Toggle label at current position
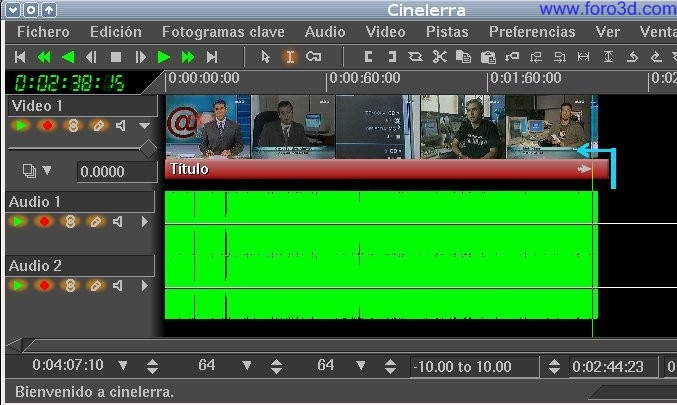 pos(512,57)
